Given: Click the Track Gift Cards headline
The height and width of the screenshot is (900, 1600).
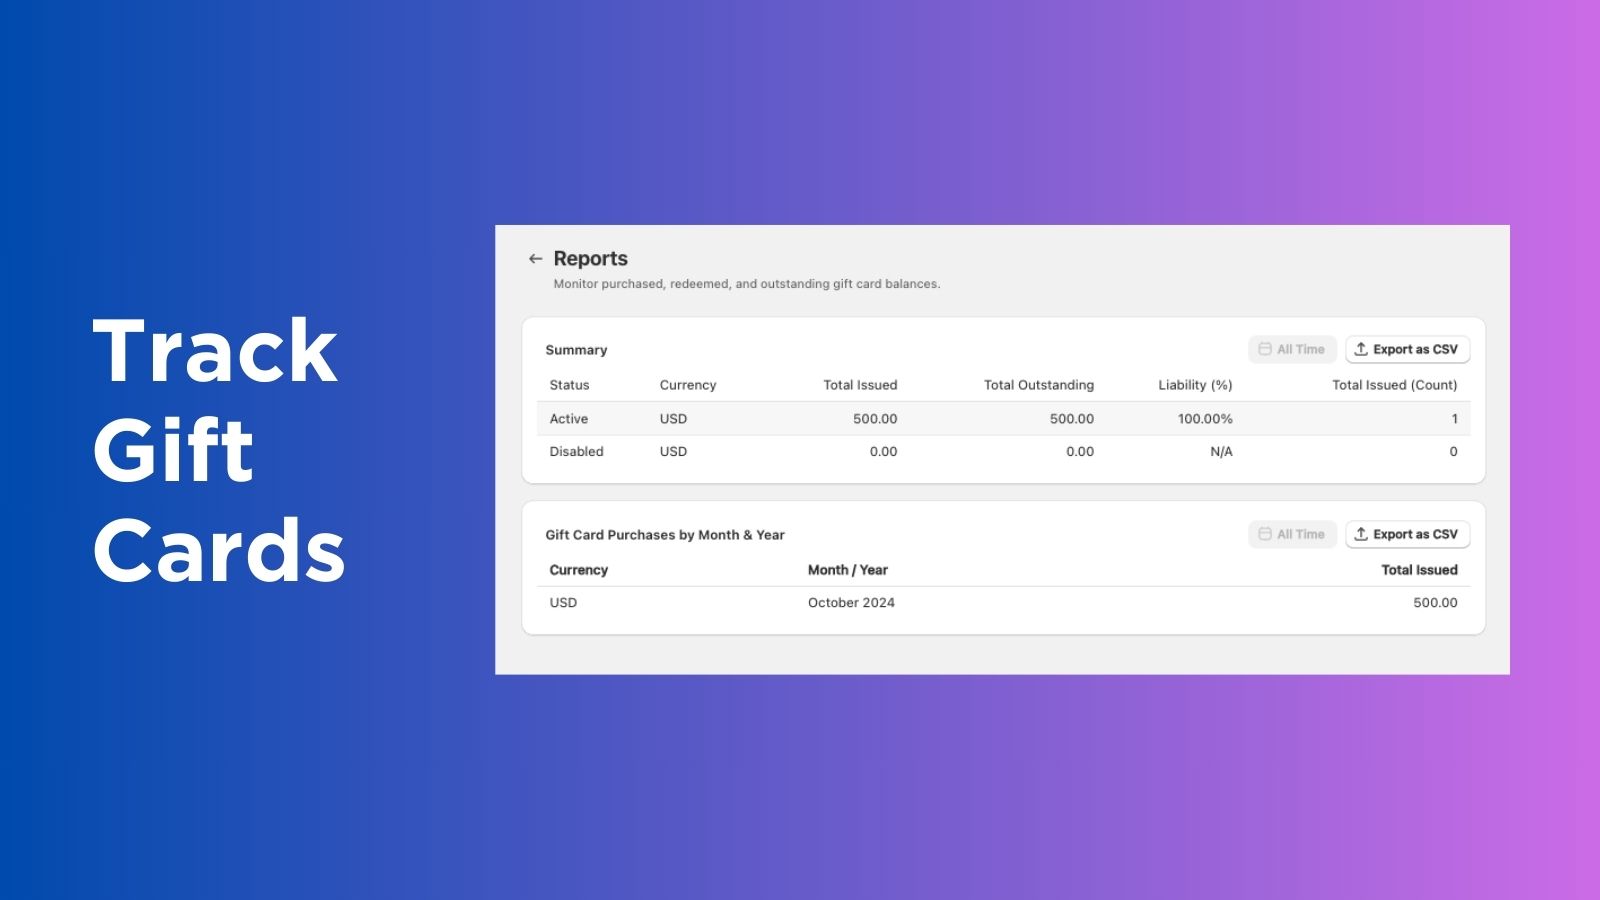Looking at the screenshot, I should [218, 449].
